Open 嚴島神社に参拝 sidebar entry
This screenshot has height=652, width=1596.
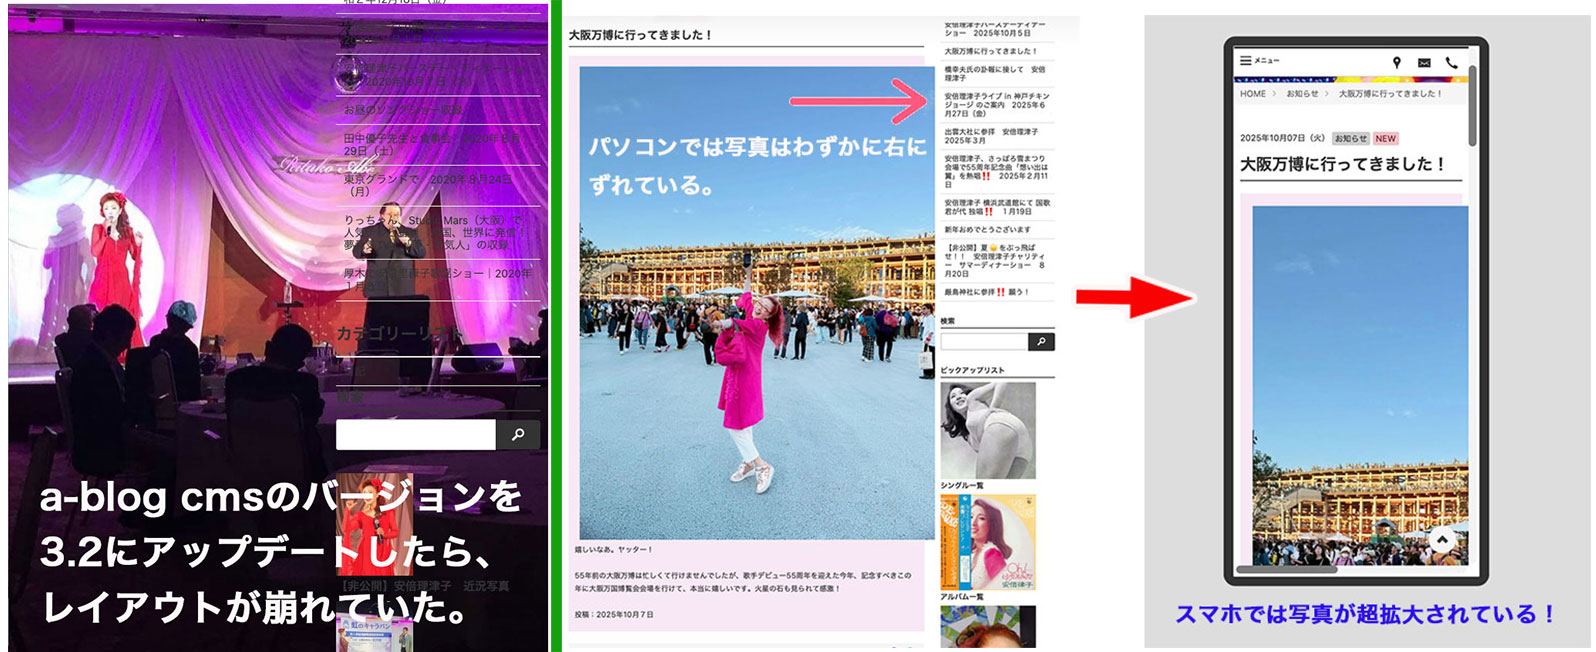[x=986, y=292]
